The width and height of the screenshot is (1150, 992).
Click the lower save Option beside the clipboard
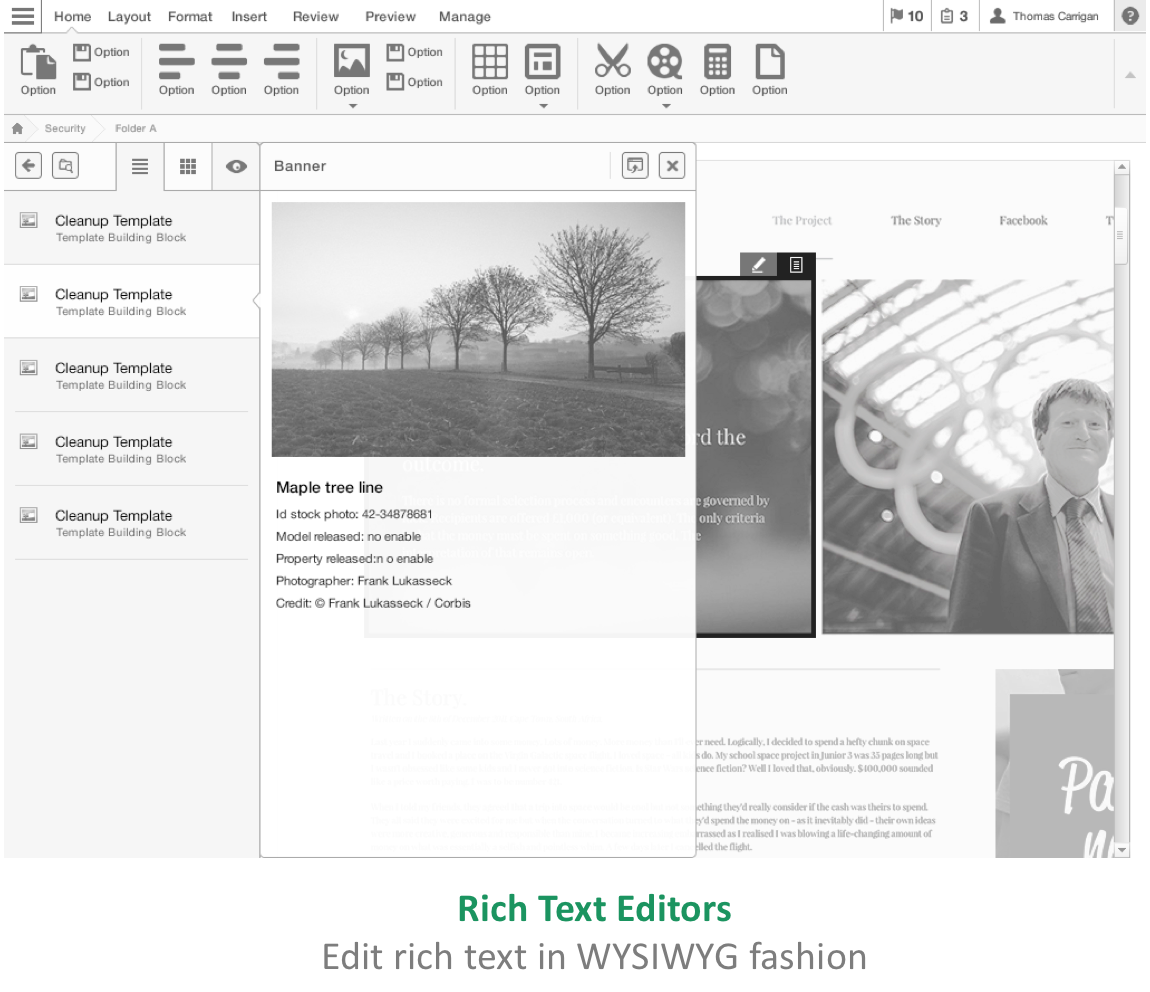101,82
